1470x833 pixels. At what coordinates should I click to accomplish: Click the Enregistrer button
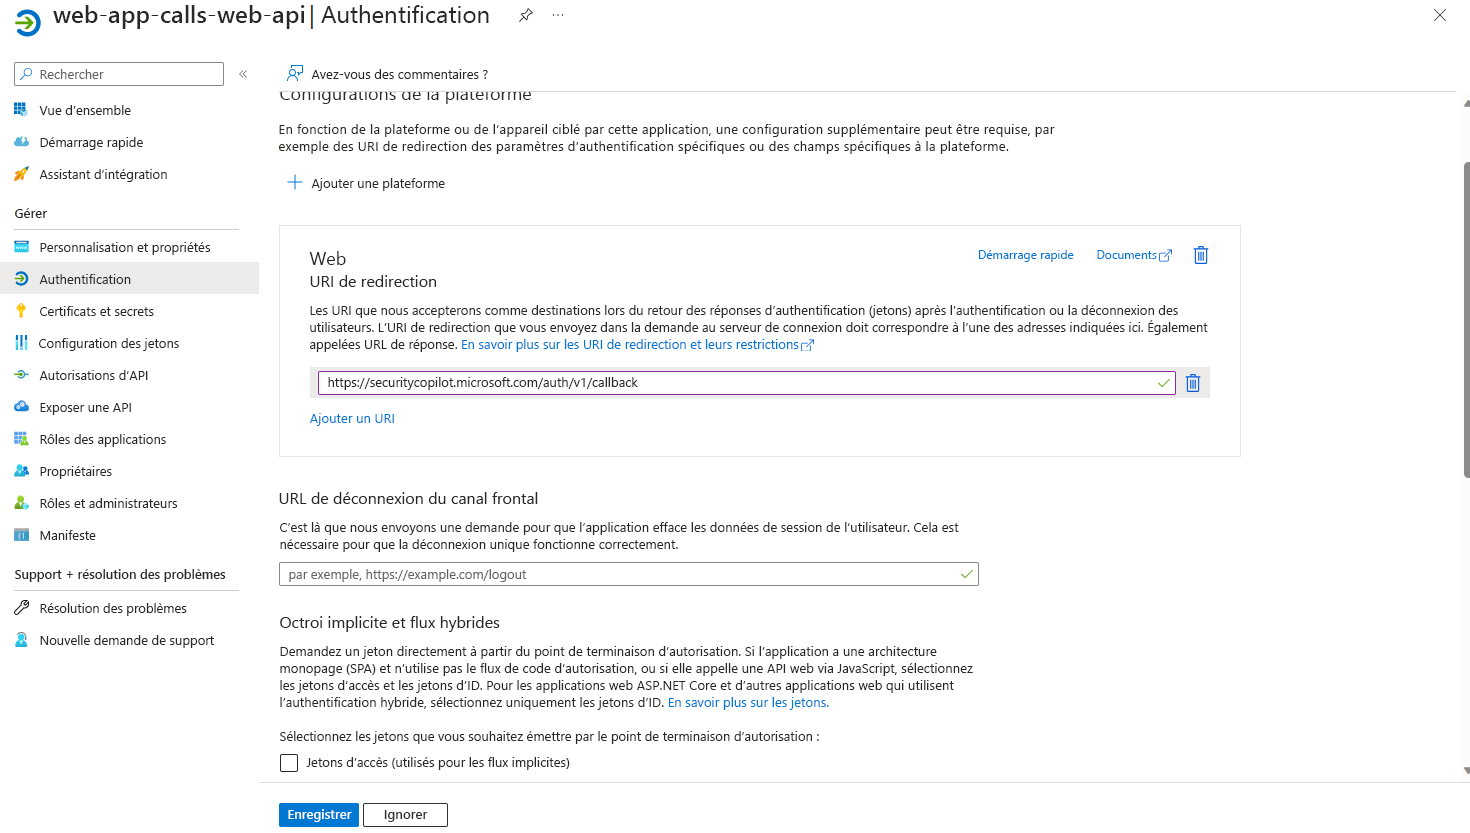click(318, 814)
